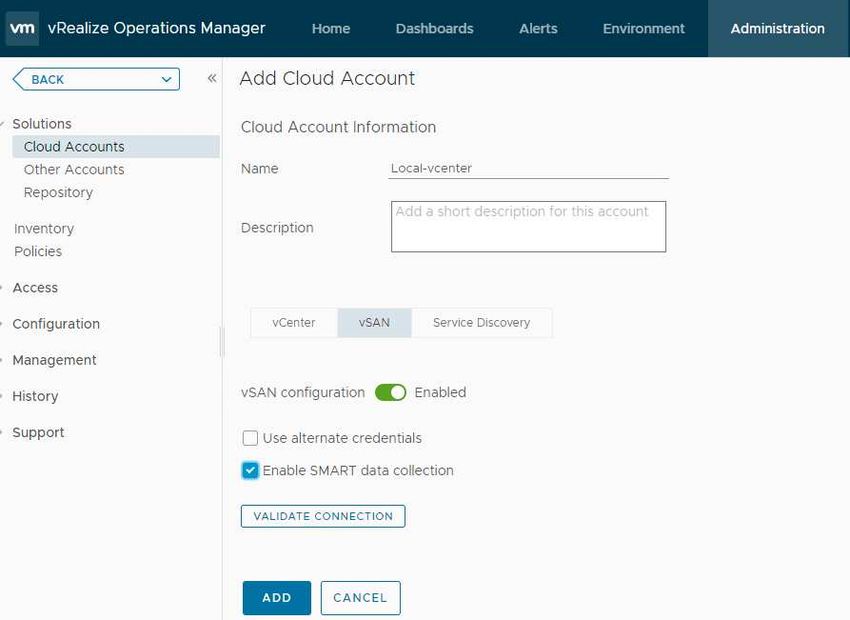
Task: Collapse the Solutions section
Action: point(3,124)
